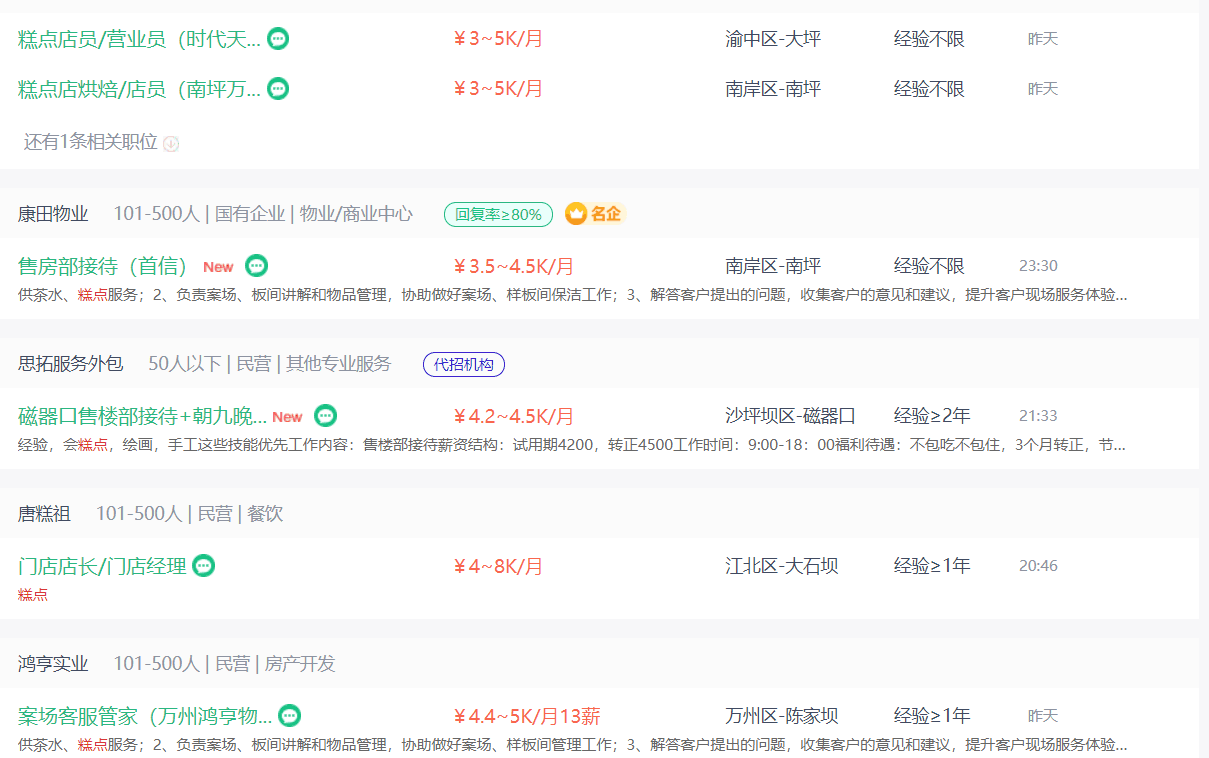Click location 沙坪坝区-磁器口
The image size is (1209, 758).
[790, 415]
